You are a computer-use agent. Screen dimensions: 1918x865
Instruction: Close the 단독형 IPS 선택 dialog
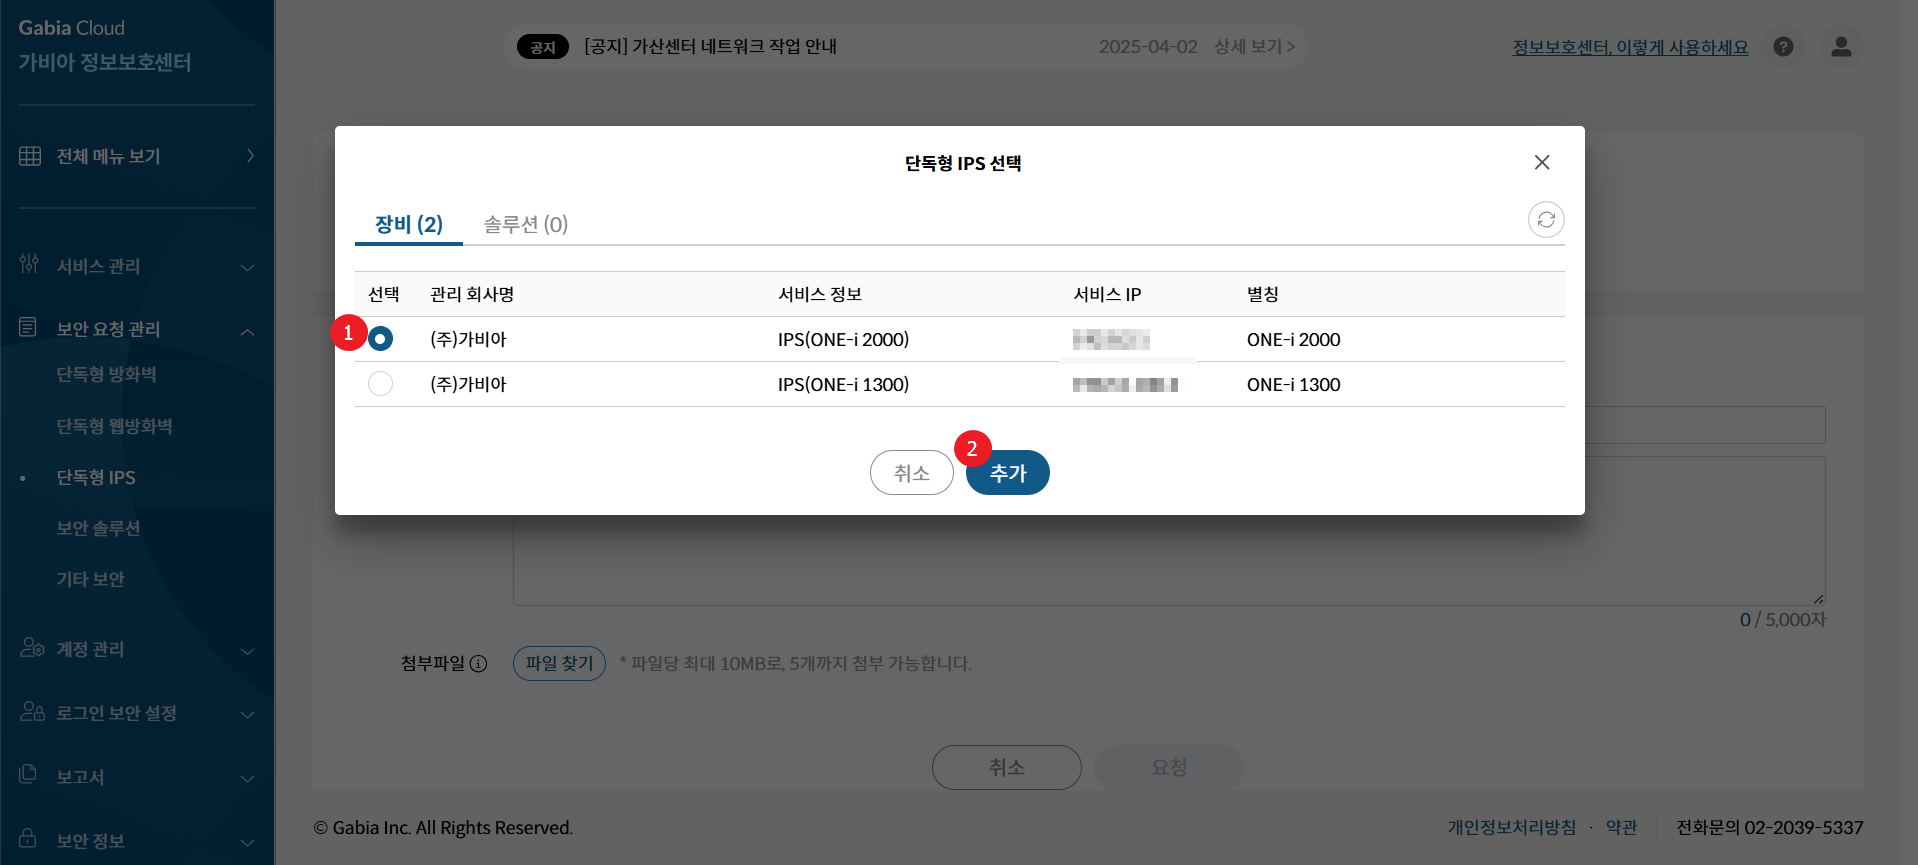[1542, 162]
